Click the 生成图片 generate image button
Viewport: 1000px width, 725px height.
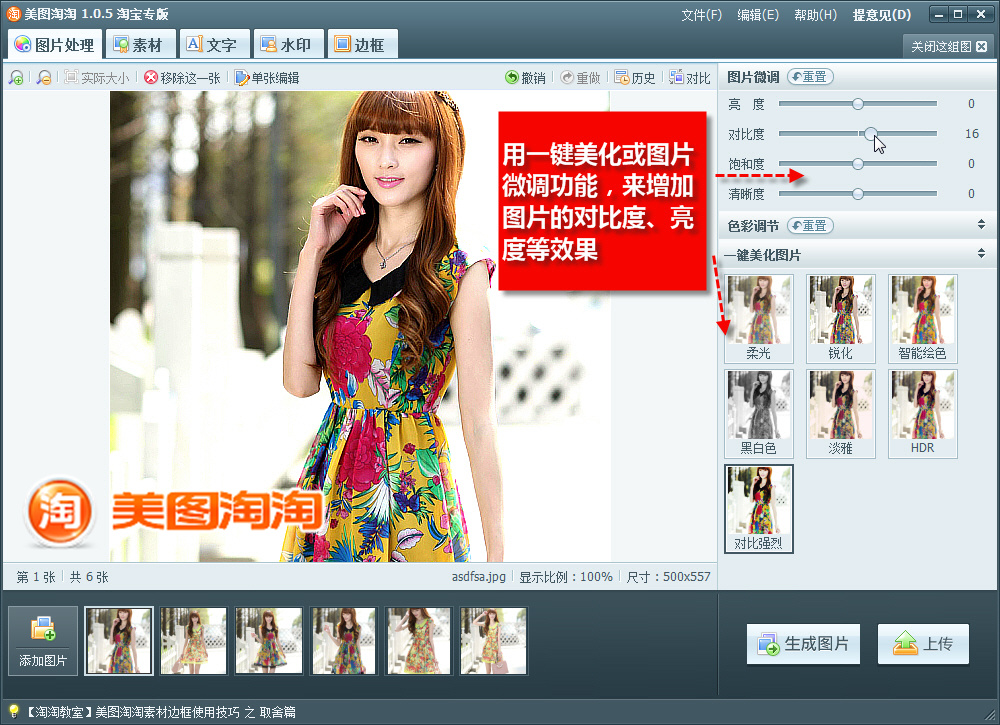[803, 644]
